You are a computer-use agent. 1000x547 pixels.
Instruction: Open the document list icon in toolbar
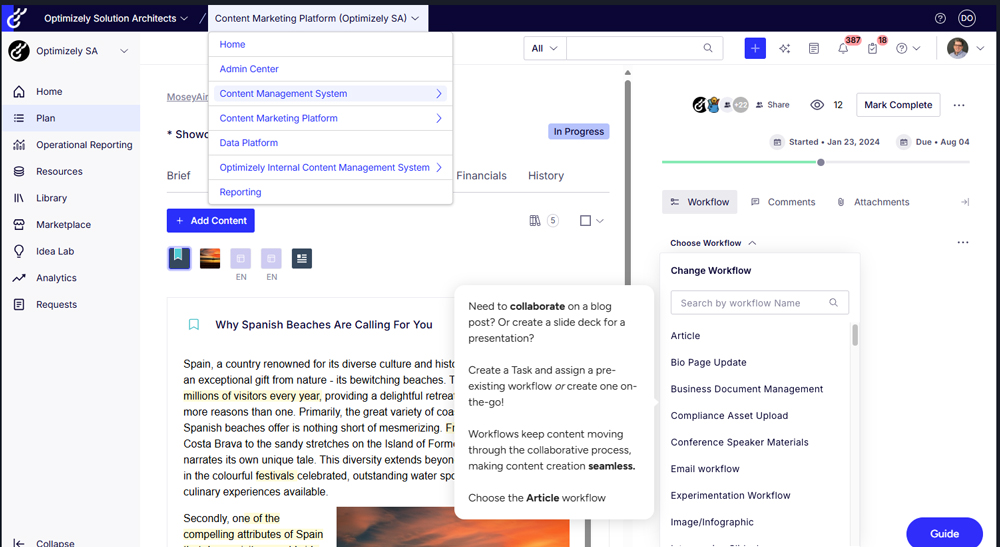click(x=814, y=48)
